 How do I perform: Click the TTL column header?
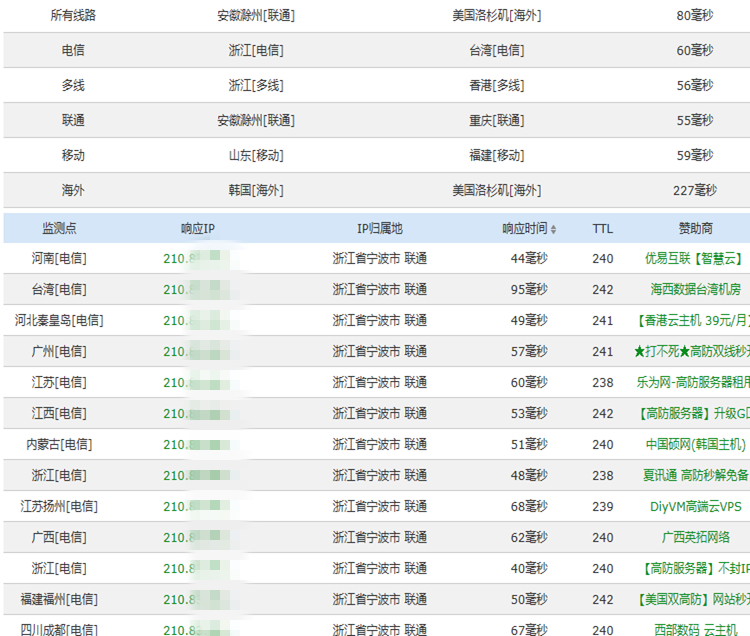[603, 229]
